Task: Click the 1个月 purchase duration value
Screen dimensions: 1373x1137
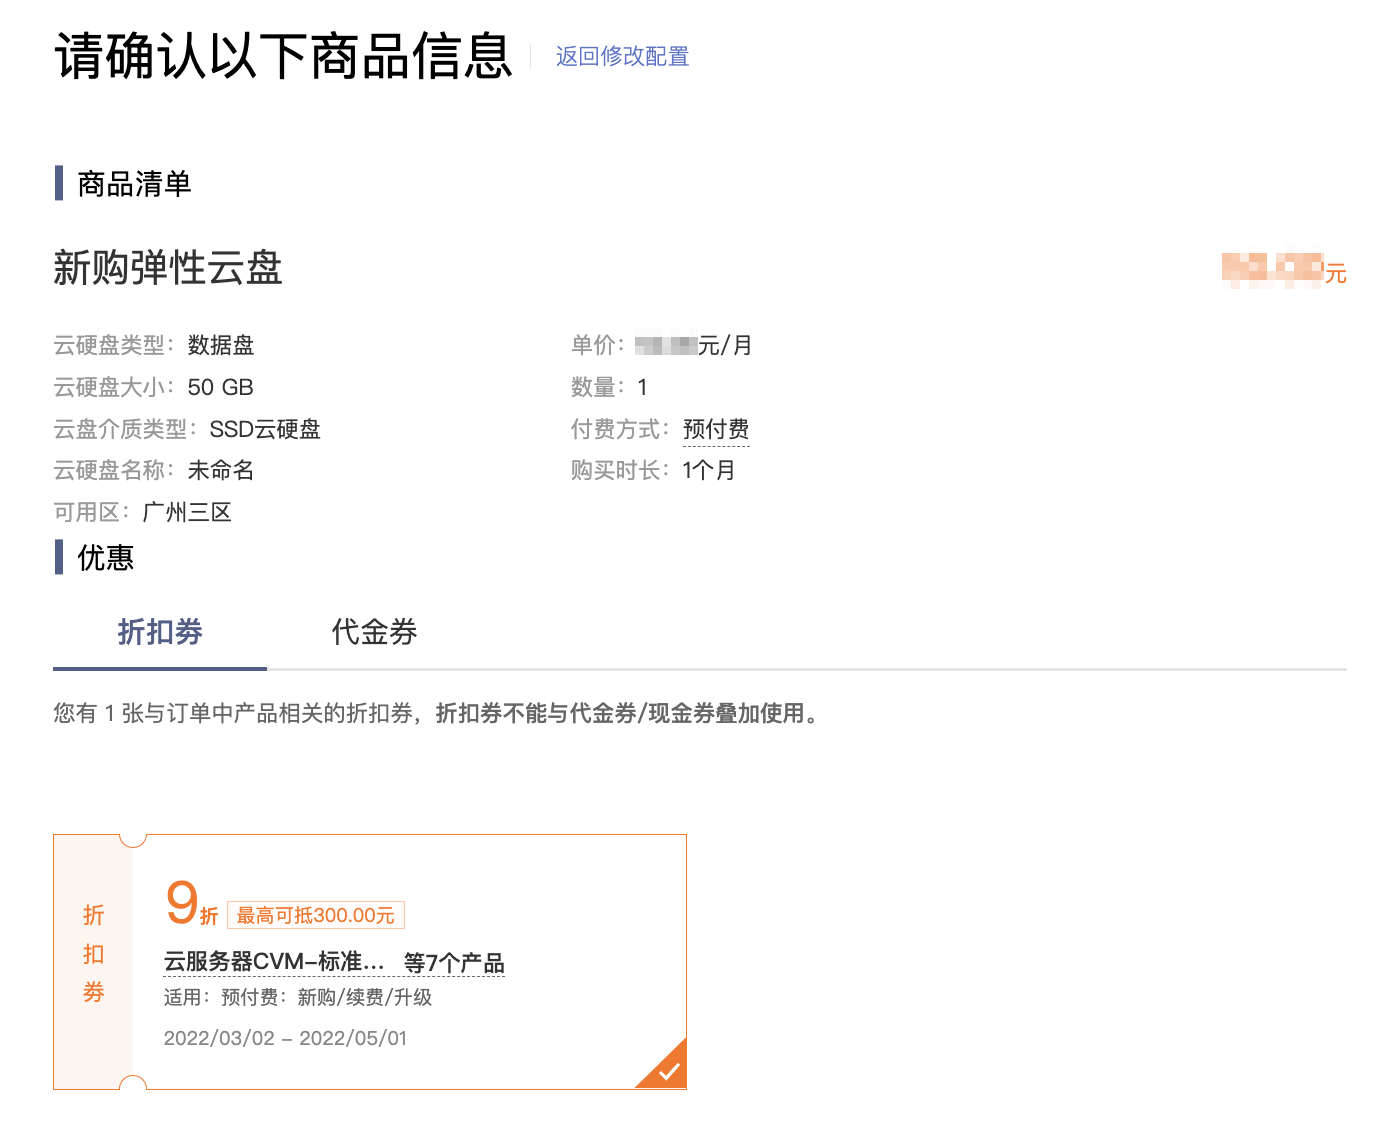Action: 709,470
